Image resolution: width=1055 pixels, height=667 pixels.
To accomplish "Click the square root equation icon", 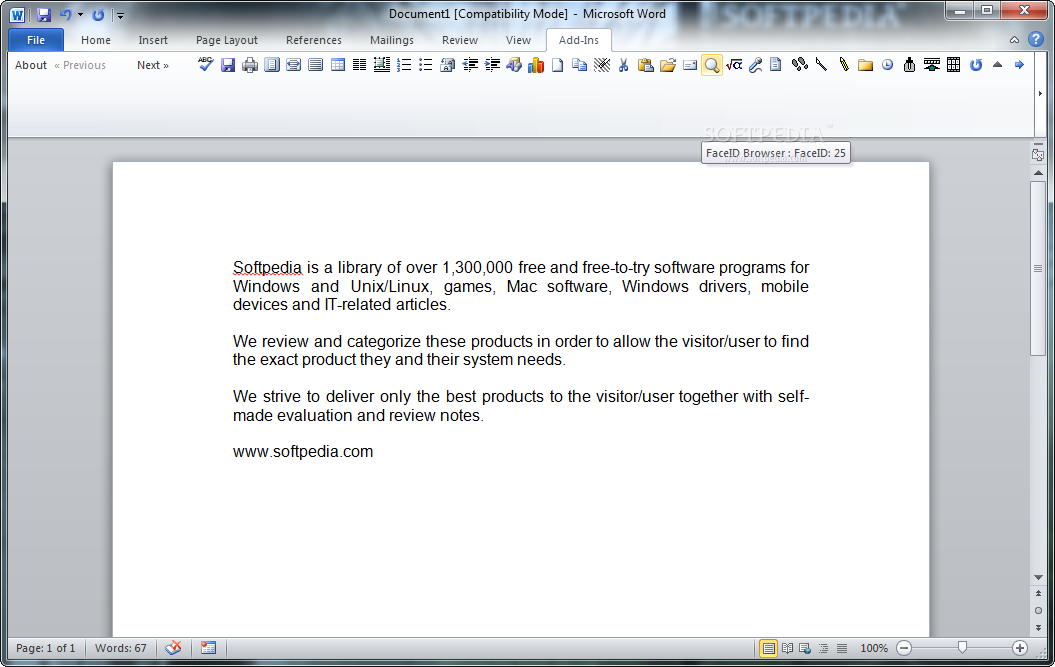I will click(734, 65).
